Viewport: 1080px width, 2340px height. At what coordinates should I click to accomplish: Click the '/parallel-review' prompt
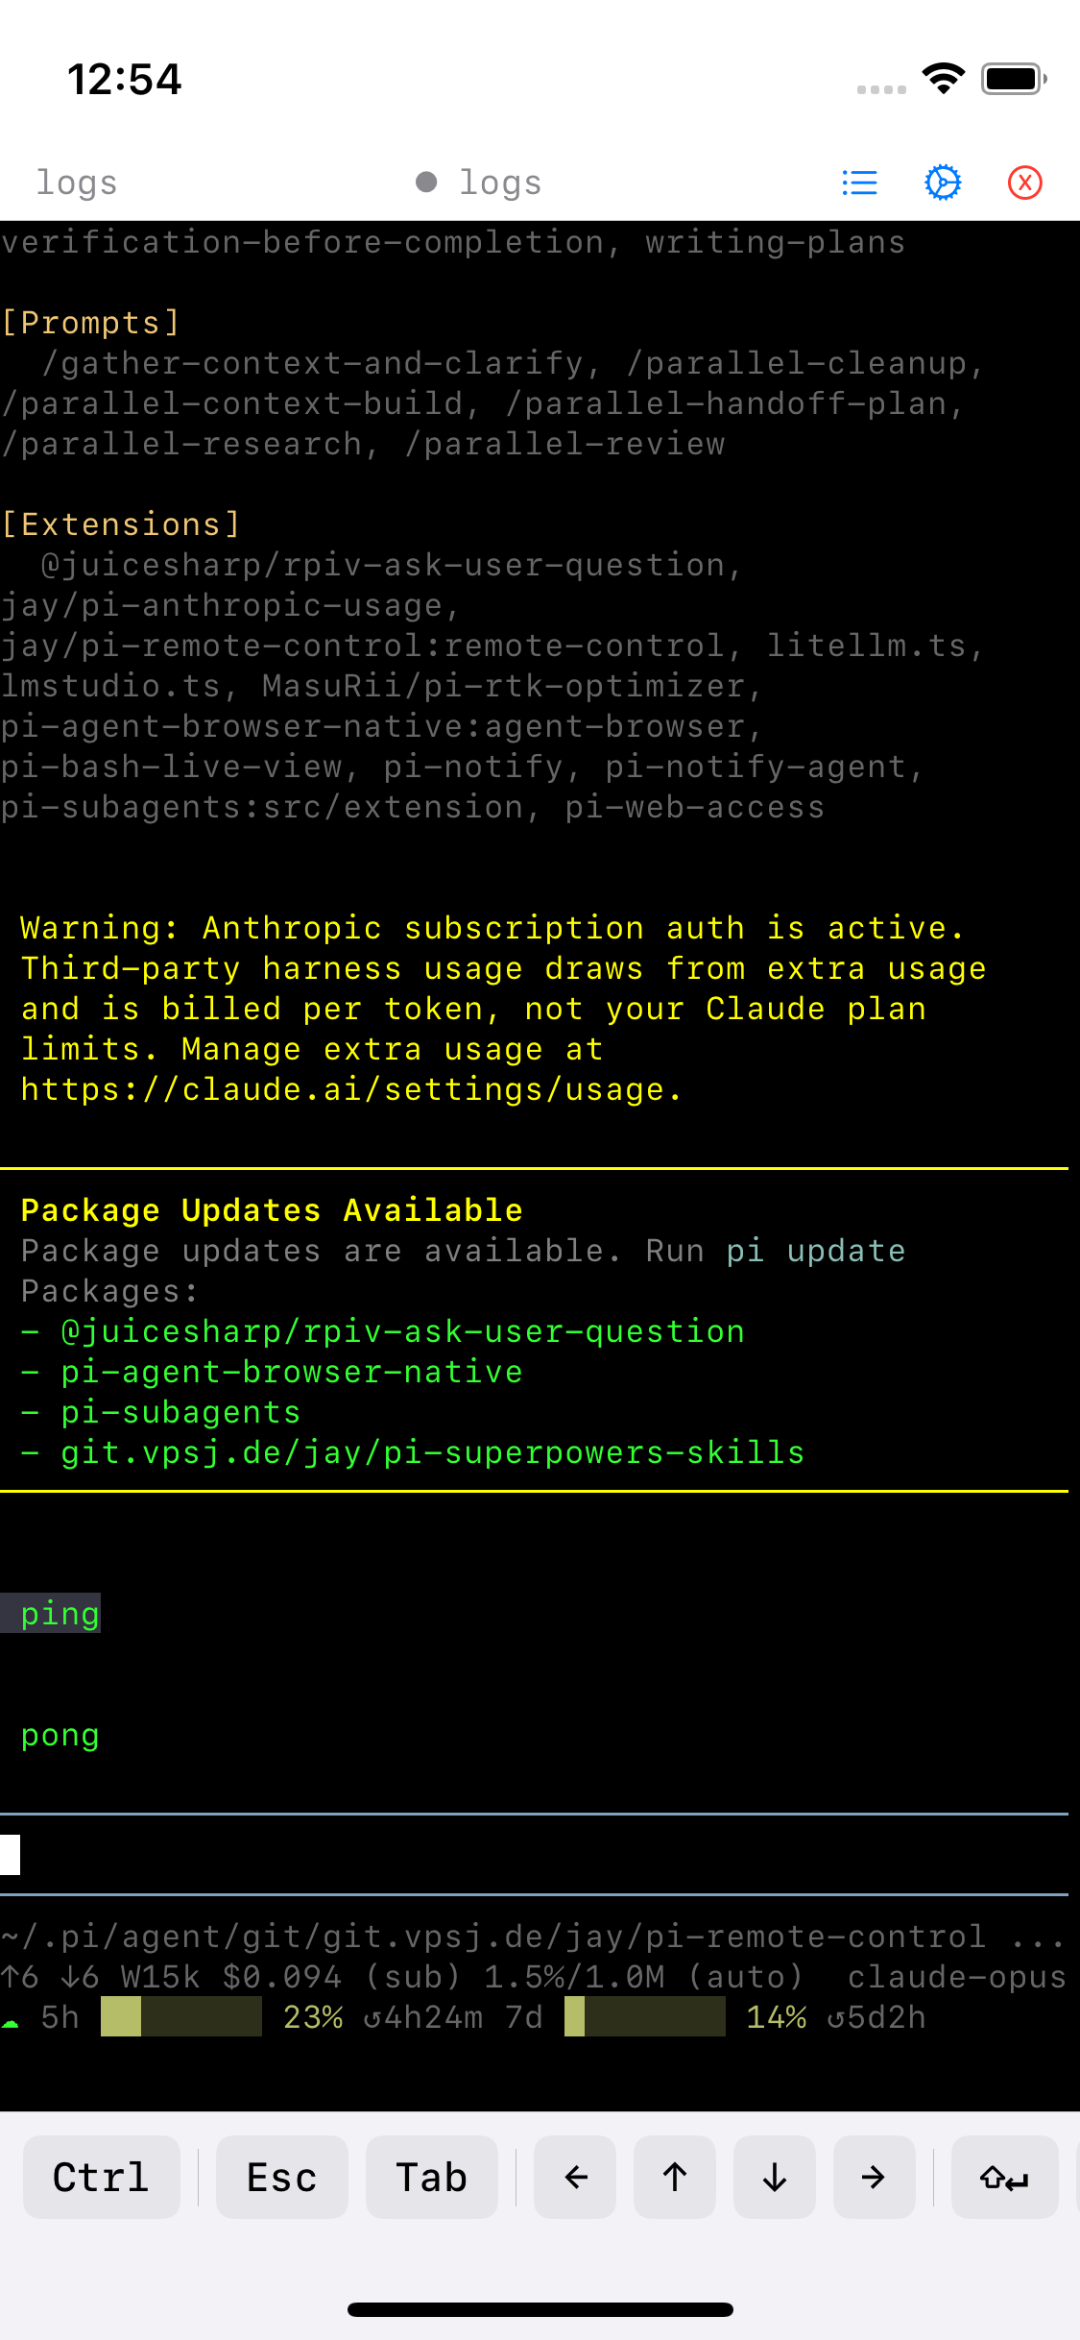pos(564,444)
